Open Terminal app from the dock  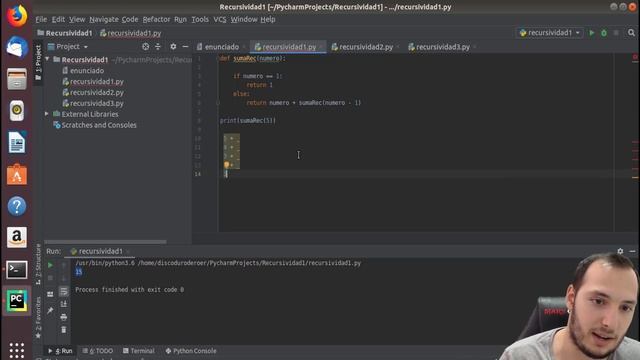[17, 269]
